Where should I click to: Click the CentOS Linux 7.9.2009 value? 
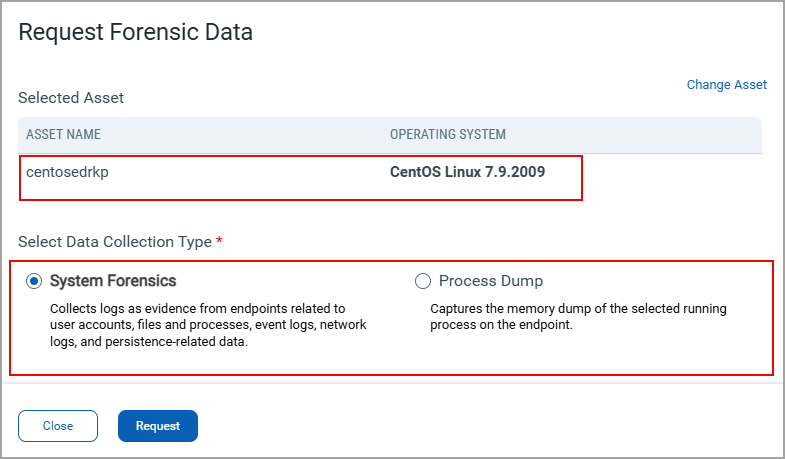click(x=468, y=171)
